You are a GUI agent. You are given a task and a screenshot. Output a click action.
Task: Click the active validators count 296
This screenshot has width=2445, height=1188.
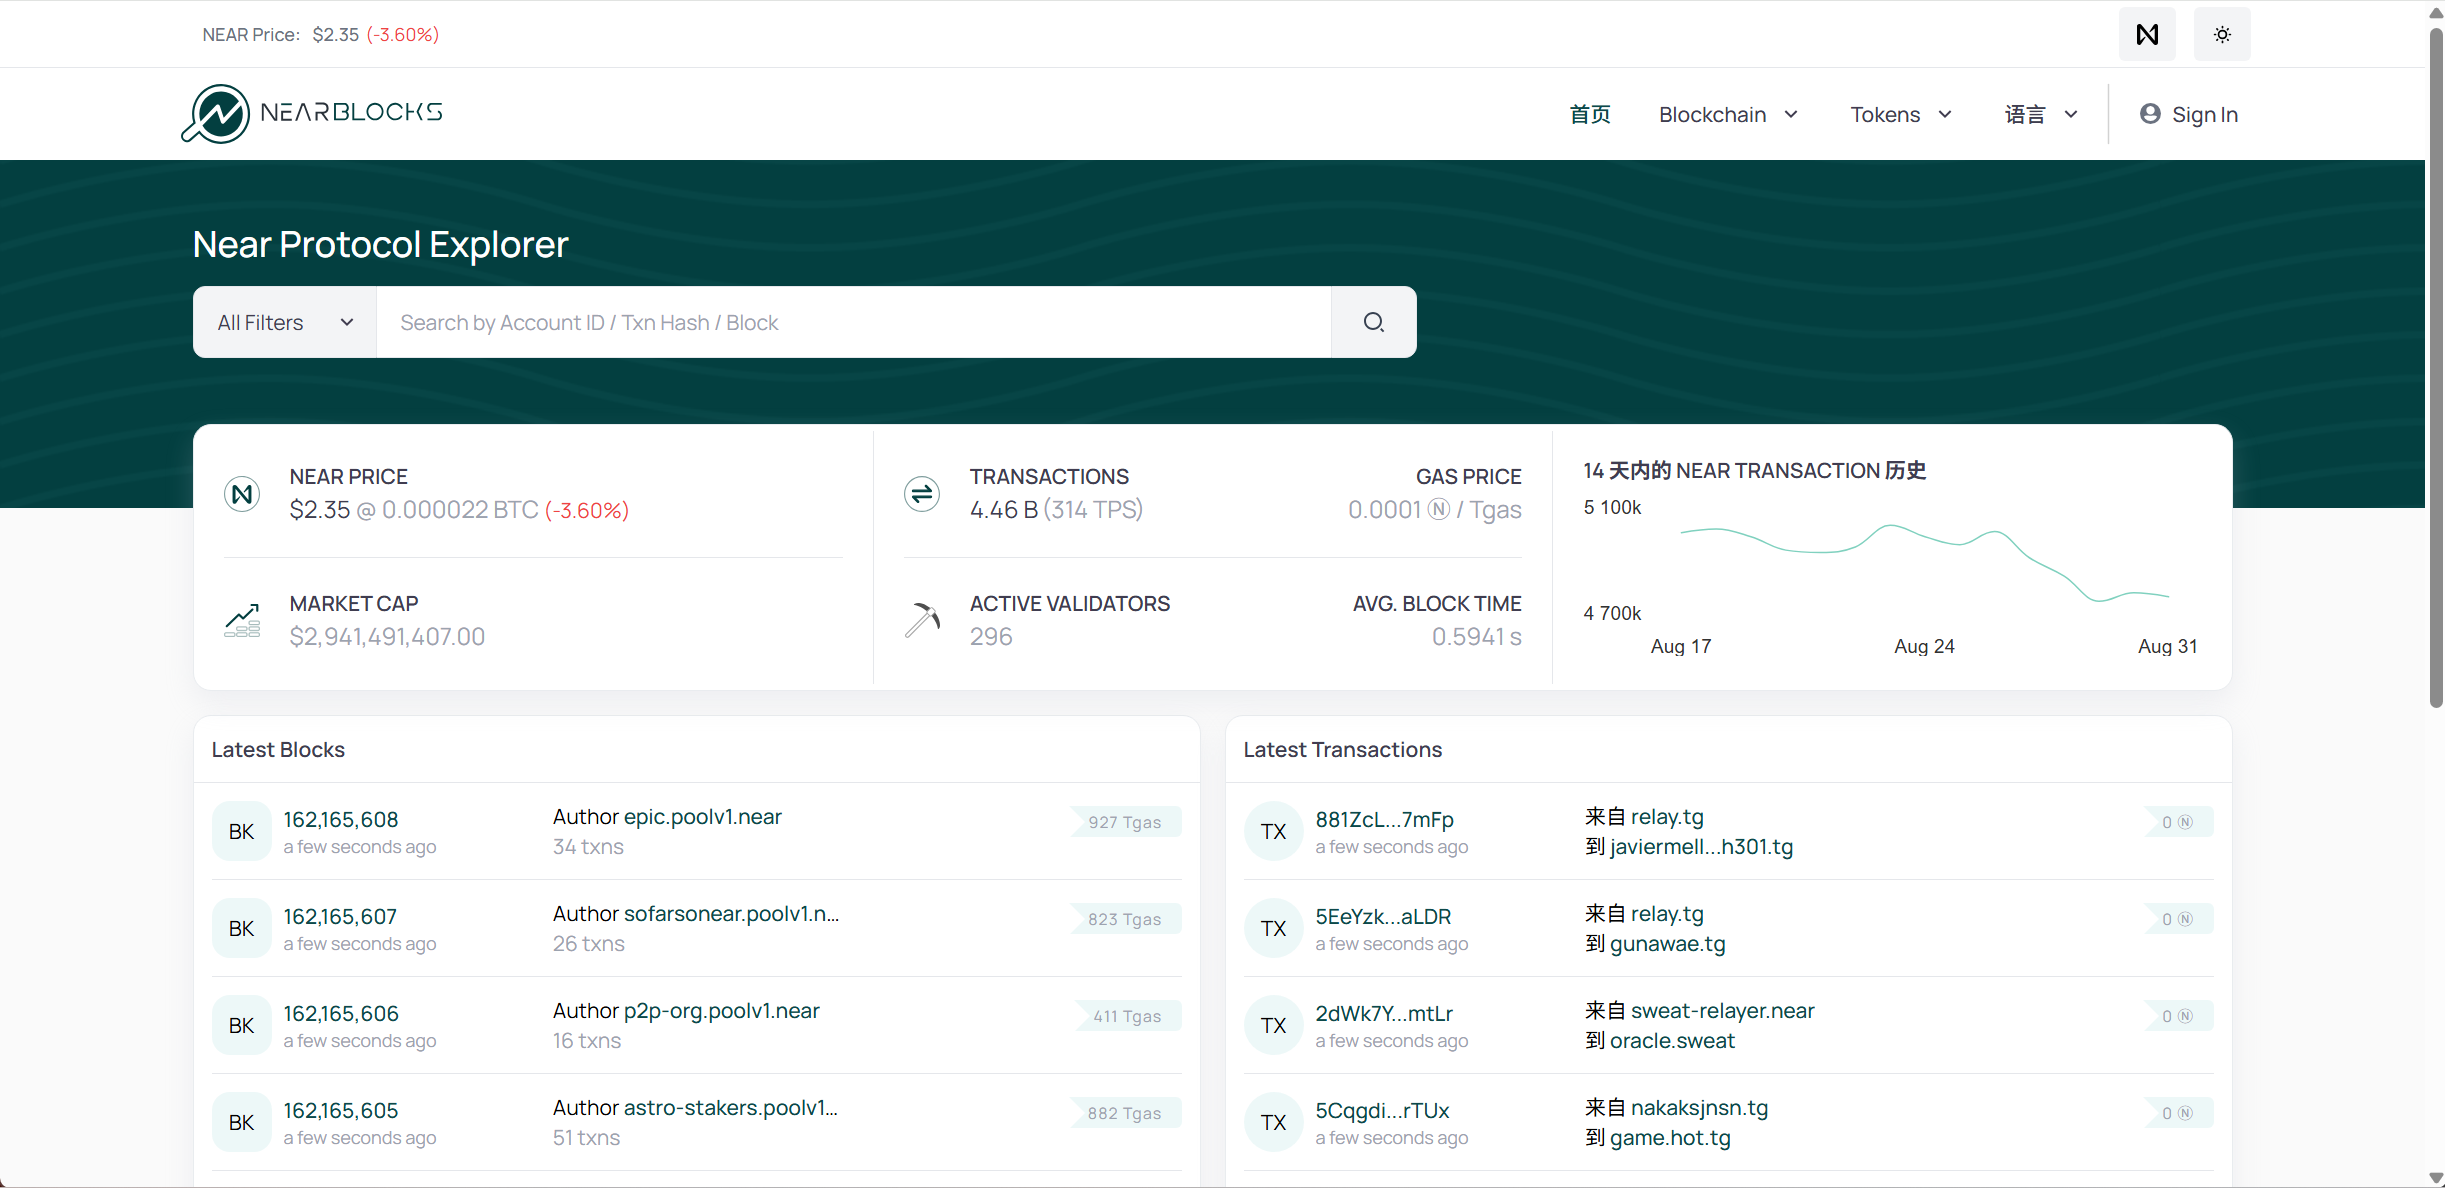click(x=991, y=636)
